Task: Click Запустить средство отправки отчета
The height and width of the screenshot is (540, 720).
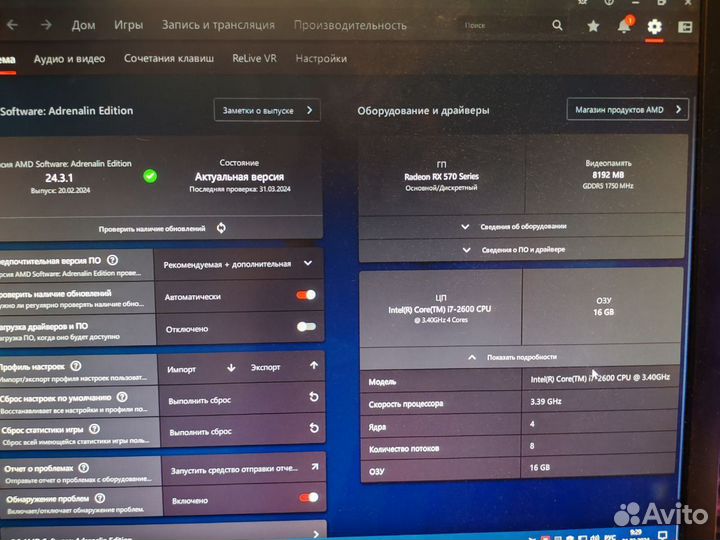Action: coord(234,470)
